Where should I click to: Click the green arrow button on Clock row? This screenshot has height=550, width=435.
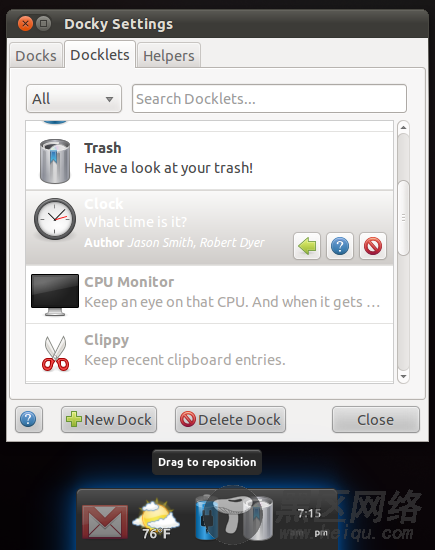pos(307,246)
